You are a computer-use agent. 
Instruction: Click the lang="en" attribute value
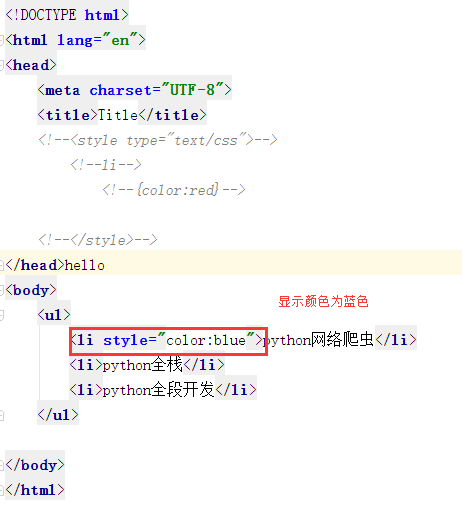click(x=120, y=40)
